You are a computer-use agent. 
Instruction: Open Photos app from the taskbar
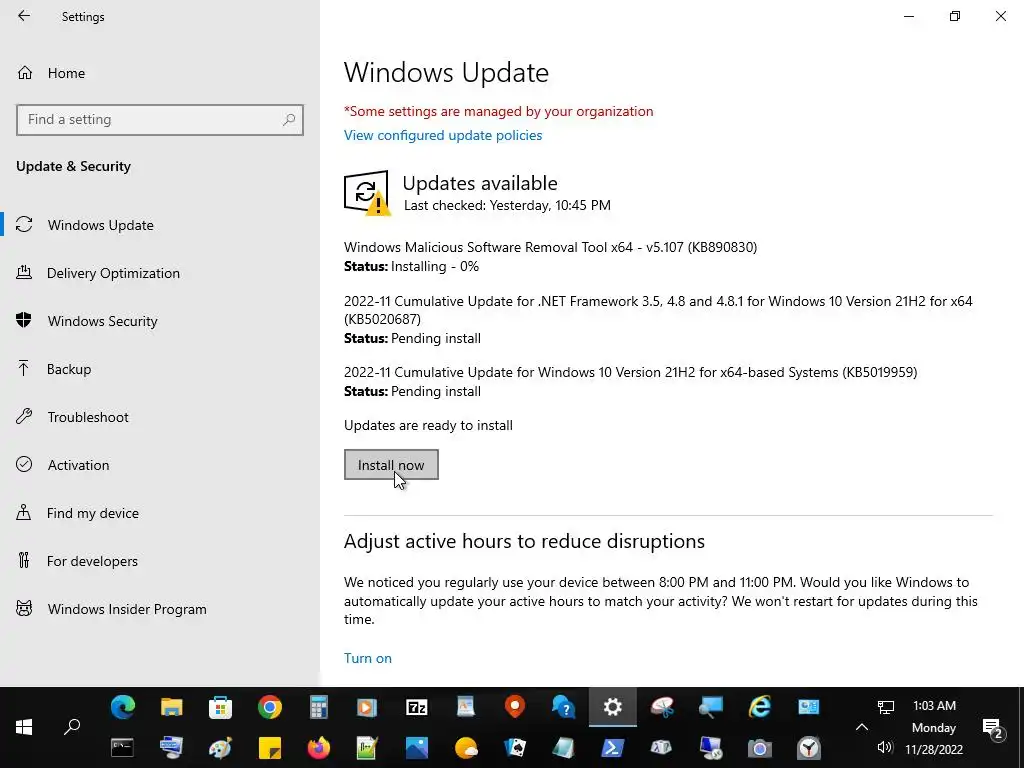point(417,747)
